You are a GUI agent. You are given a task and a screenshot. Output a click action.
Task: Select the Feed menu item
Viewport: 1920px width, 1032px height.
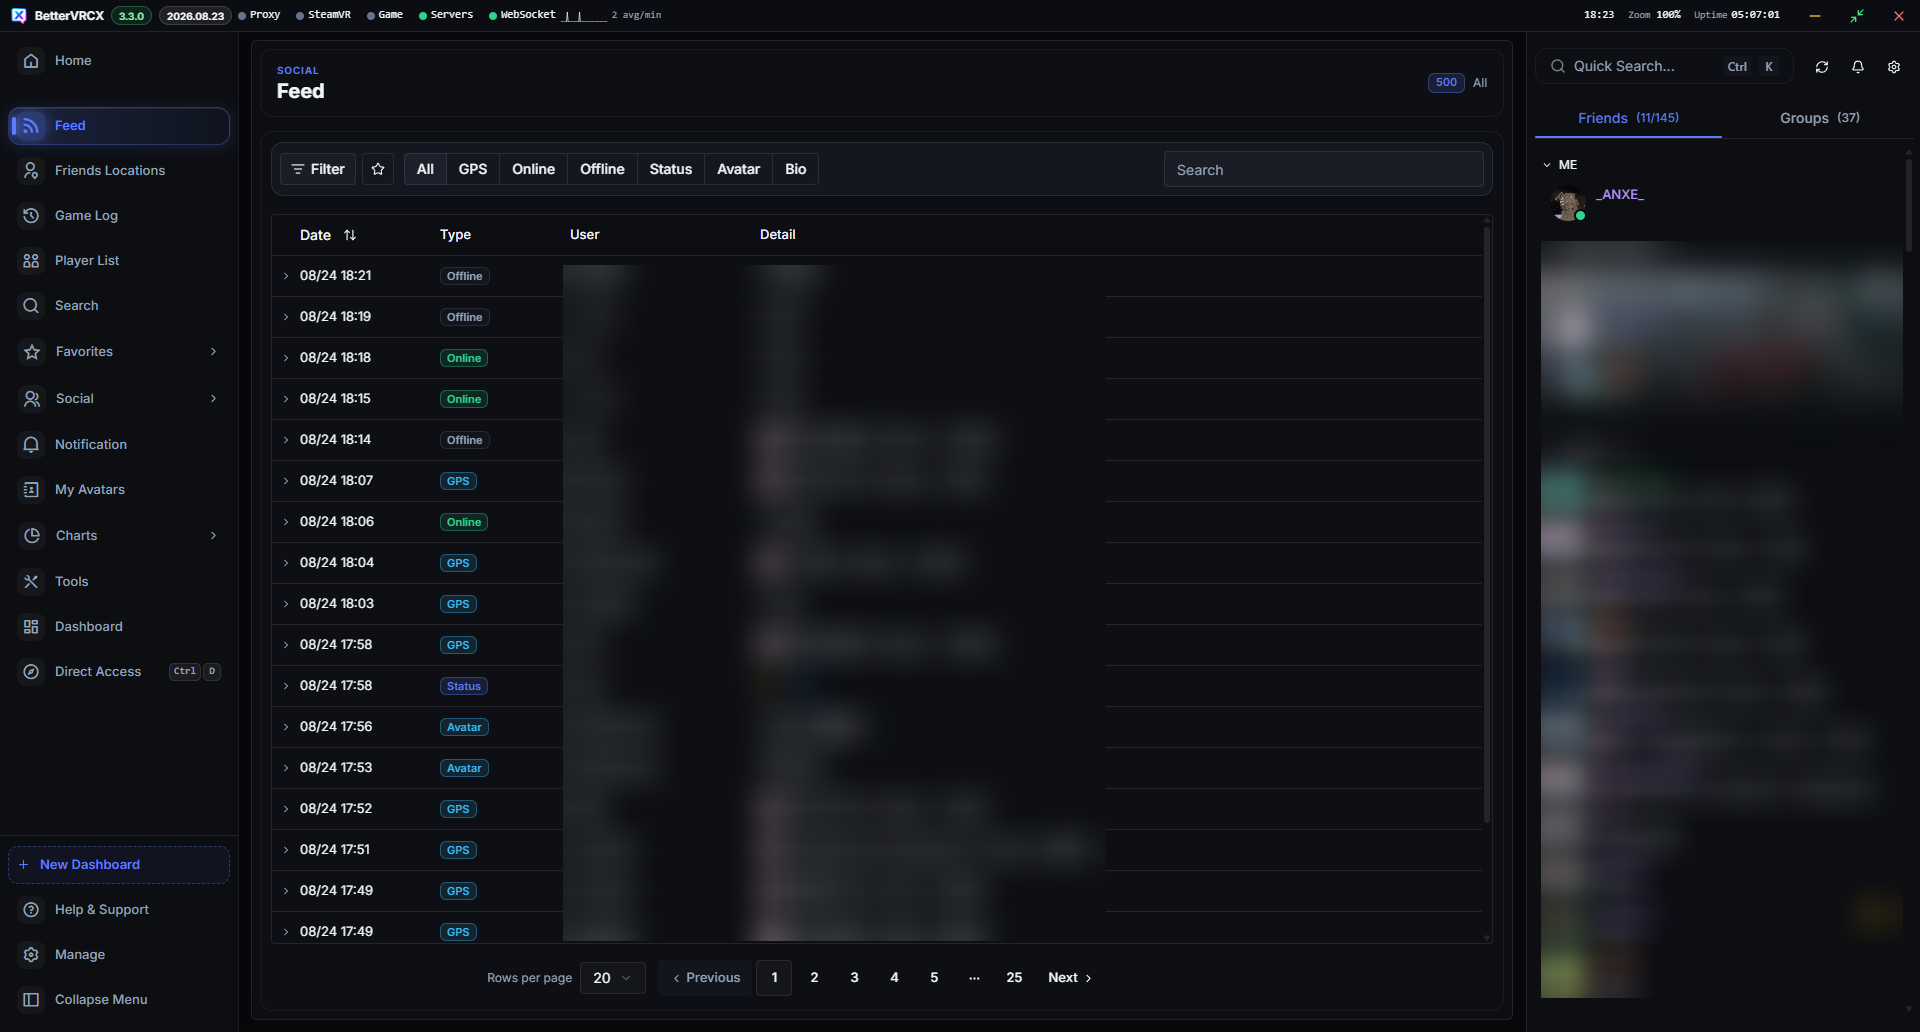click(x=119, y=126)
